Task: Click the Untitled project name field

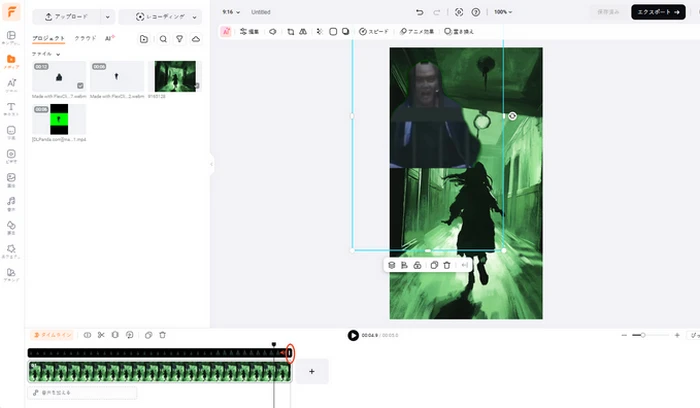Action: [x=261, y=12]
